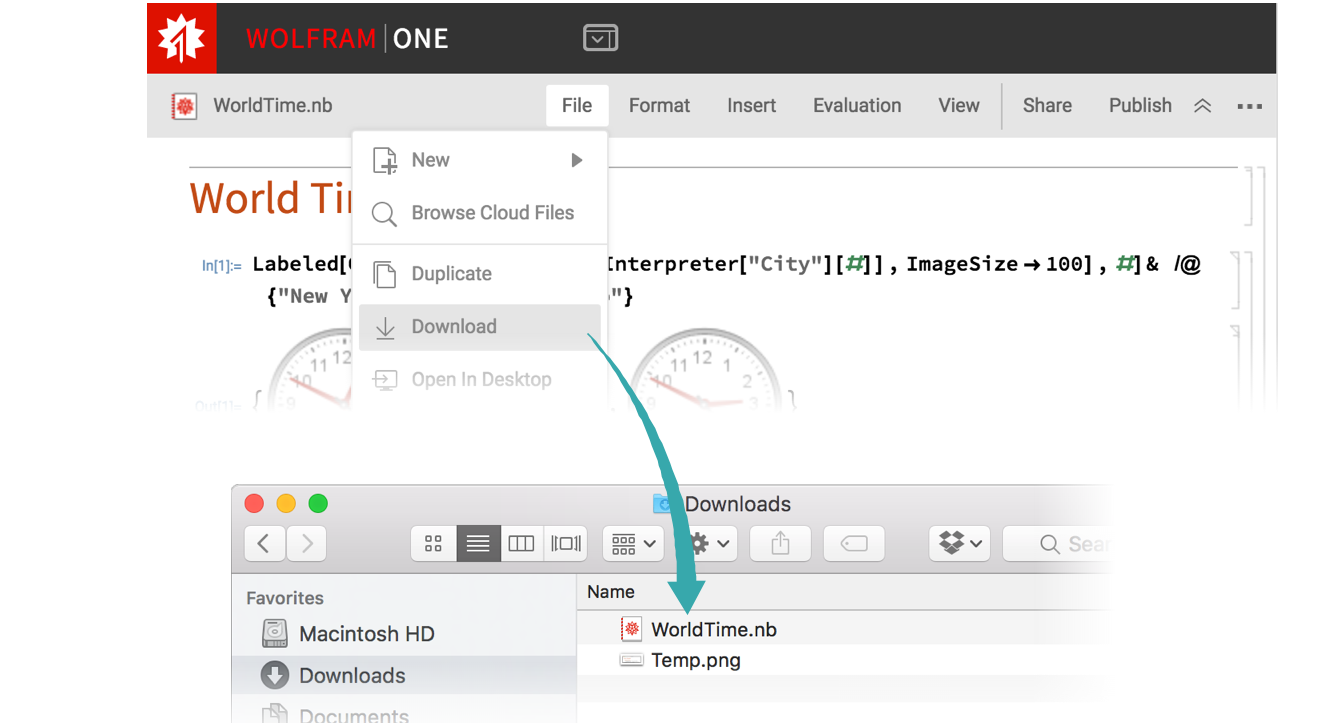Collapse the toolbar with double chevron icon
This screenshot has height=724, width=1340.
[x=1203, y=106]
